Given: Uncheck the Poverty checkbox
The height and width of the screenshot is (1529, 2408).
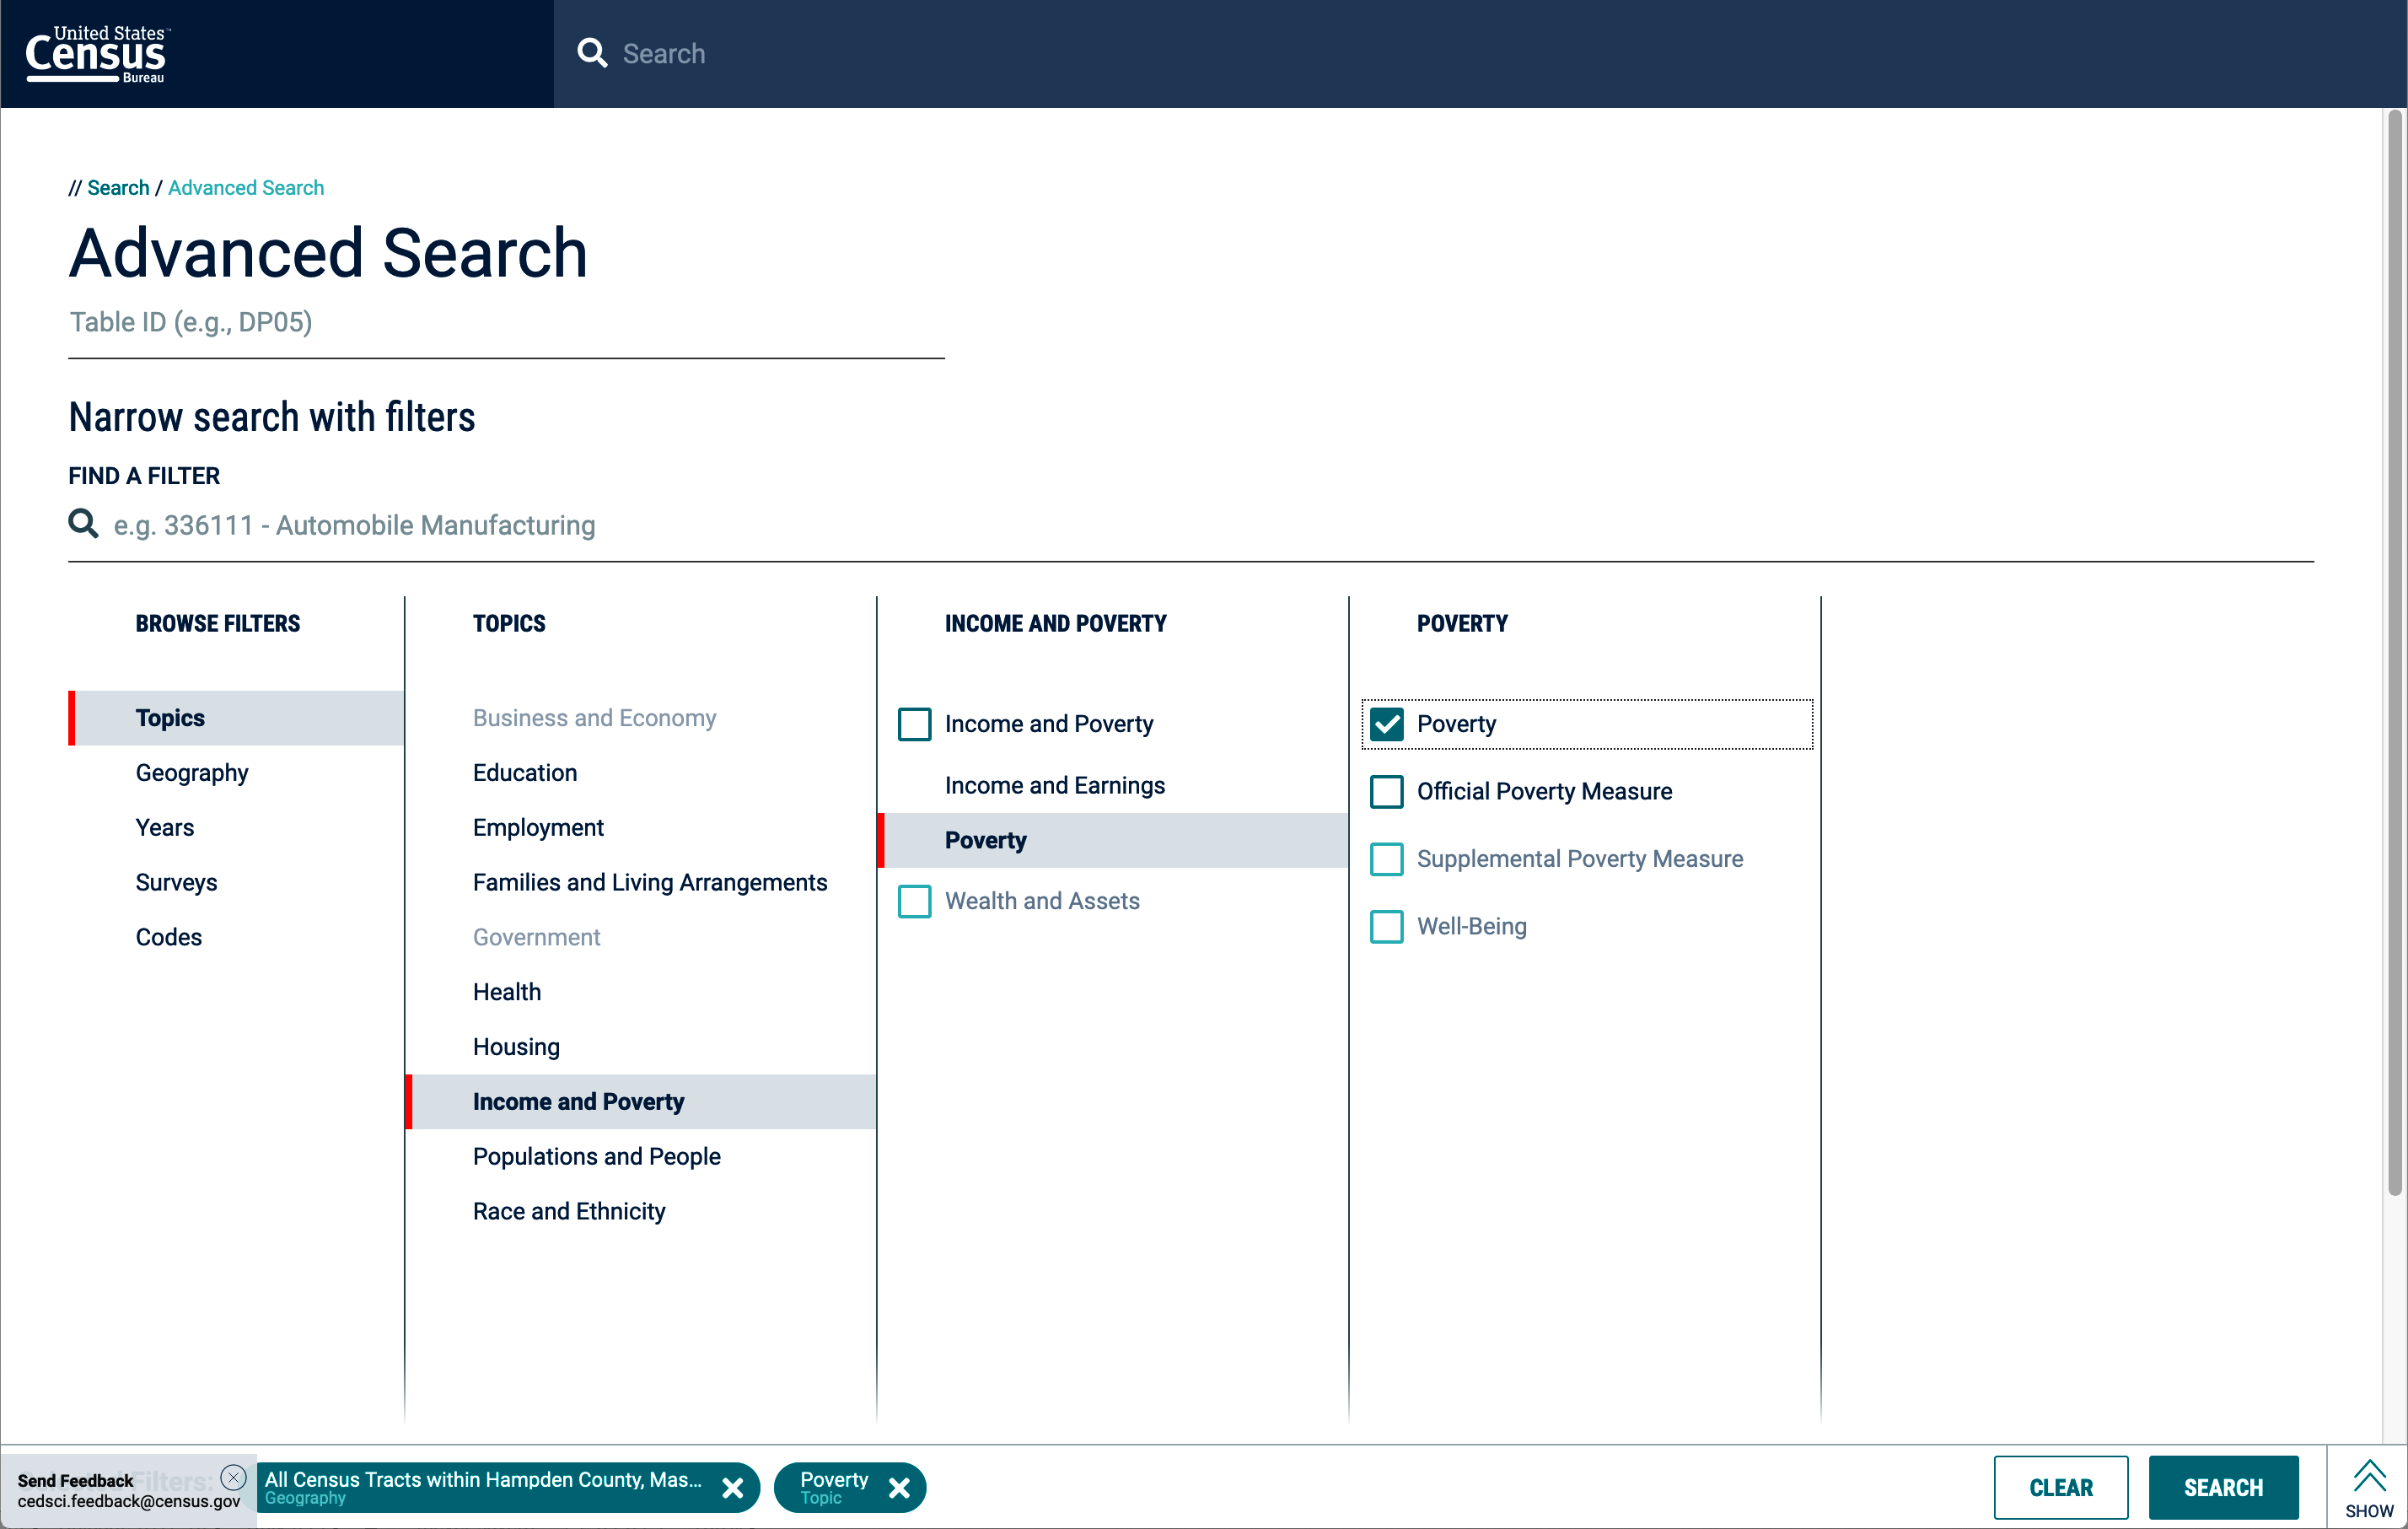Looking at the screenshot, I should 1387,724.
